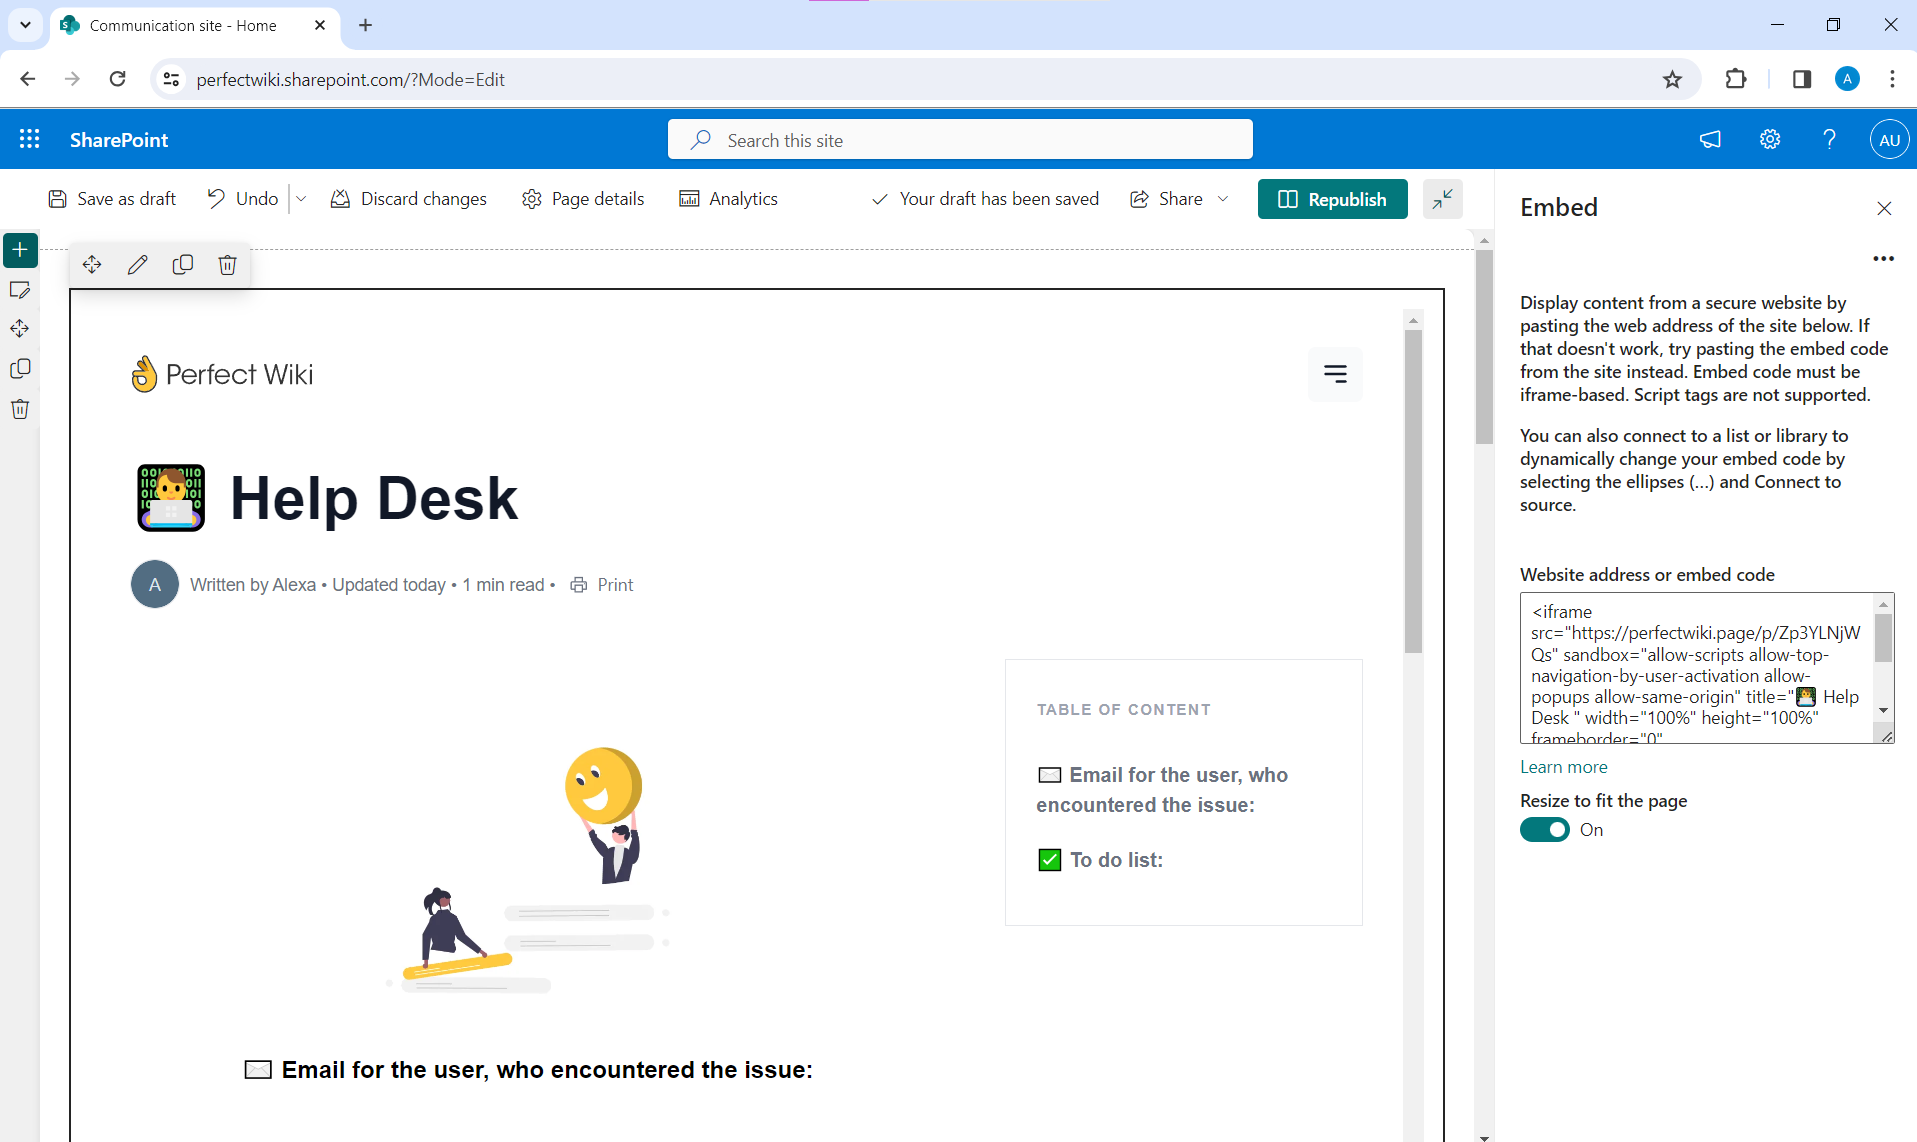Edit section icon in left rail

coord(20,290)
